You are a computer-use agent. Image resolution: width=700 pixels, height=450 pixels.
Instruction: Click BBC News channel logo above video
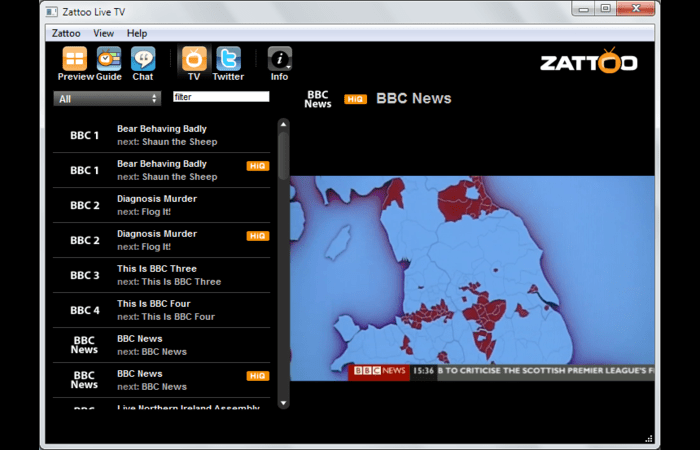[x=318, y=99]
